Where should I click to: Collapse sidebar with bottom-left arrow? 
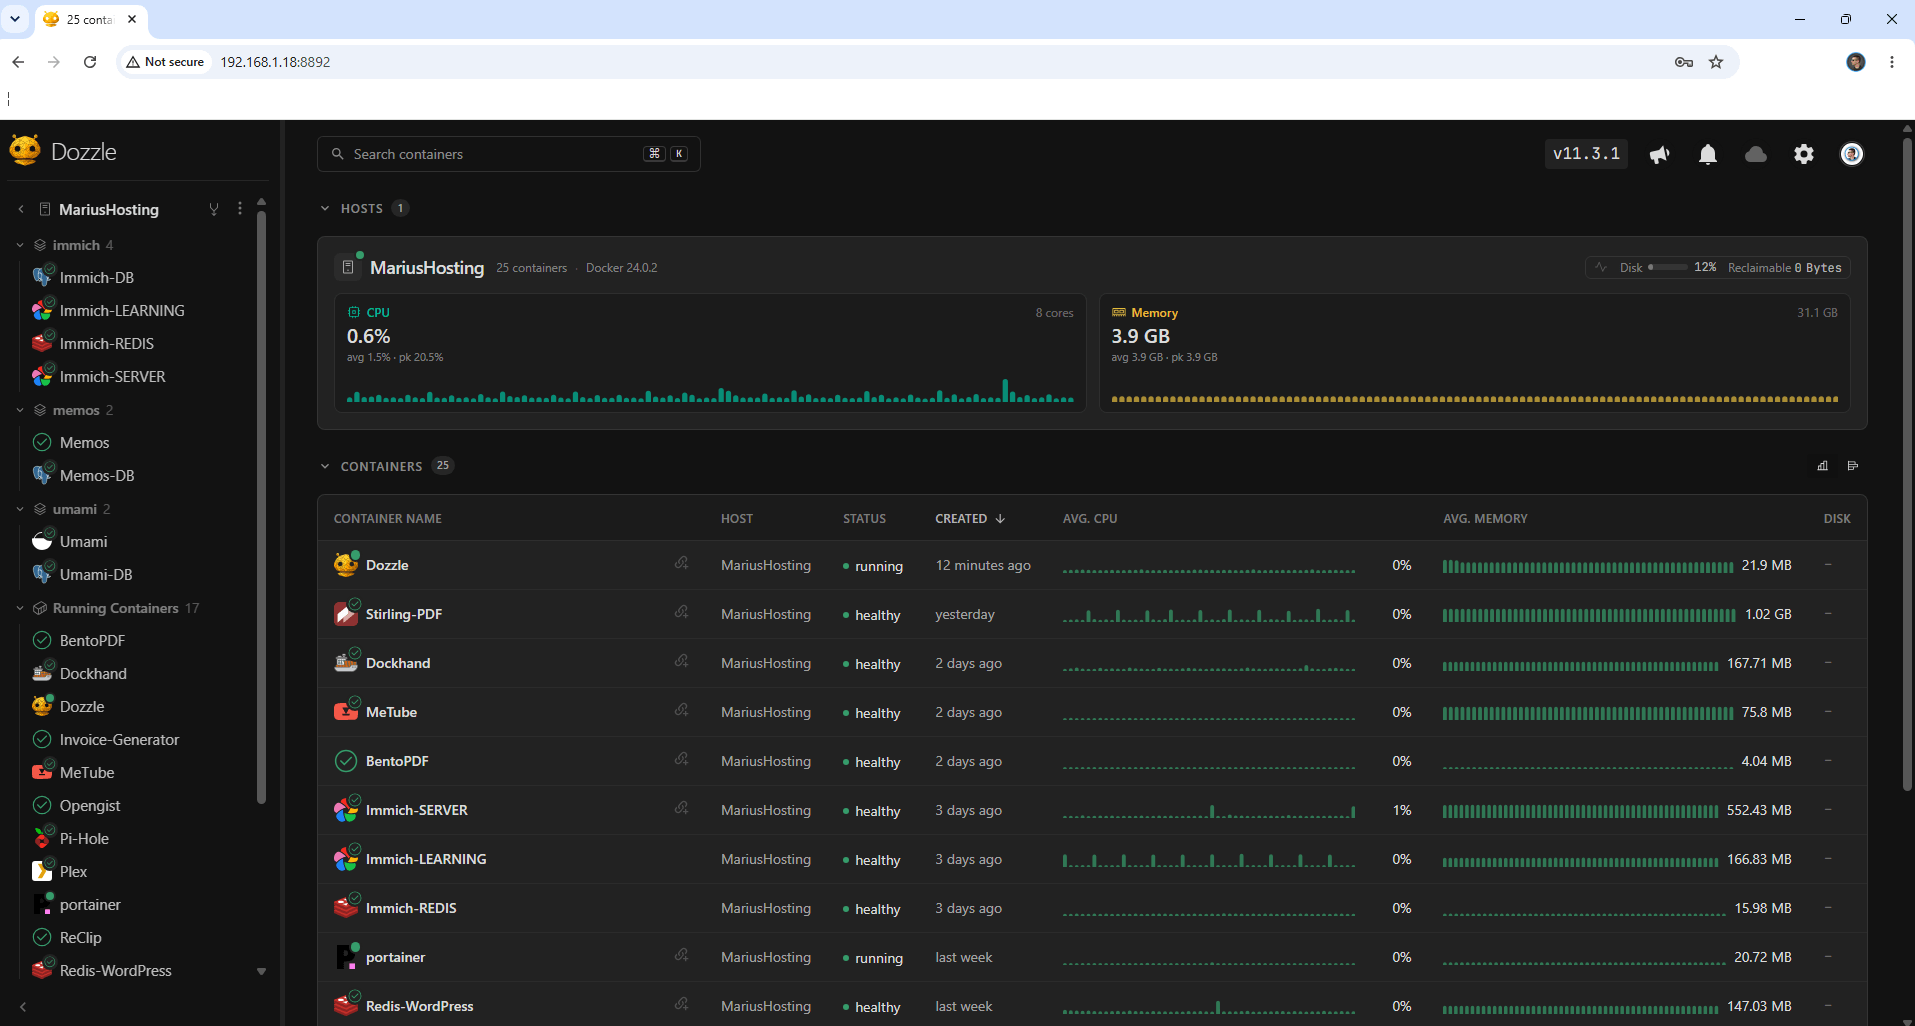[x=22, y=1007]
